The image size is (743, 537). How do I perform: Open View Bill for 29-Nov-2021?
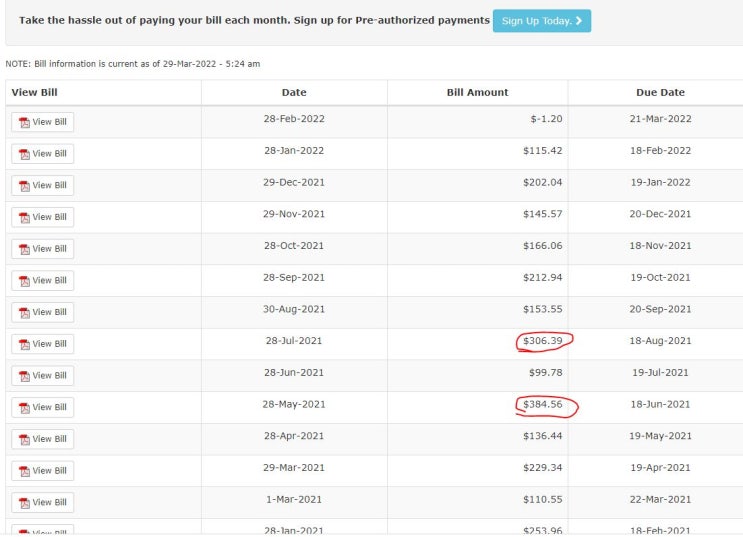click(43, 218)
